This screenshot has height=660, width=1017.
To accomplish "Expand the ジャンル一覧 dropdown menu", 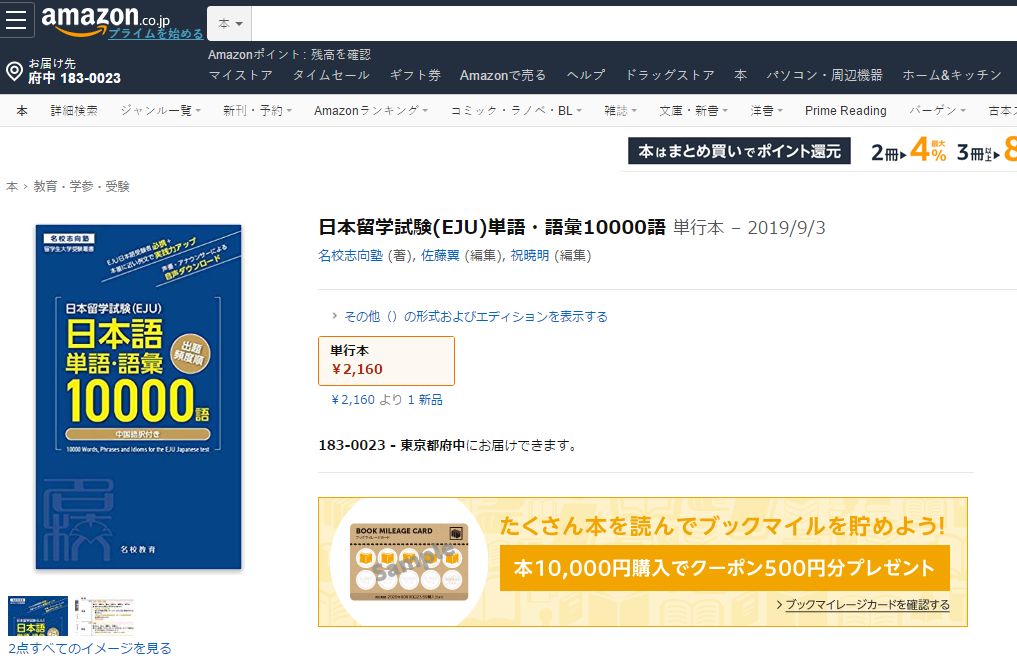I will (160, 111).
